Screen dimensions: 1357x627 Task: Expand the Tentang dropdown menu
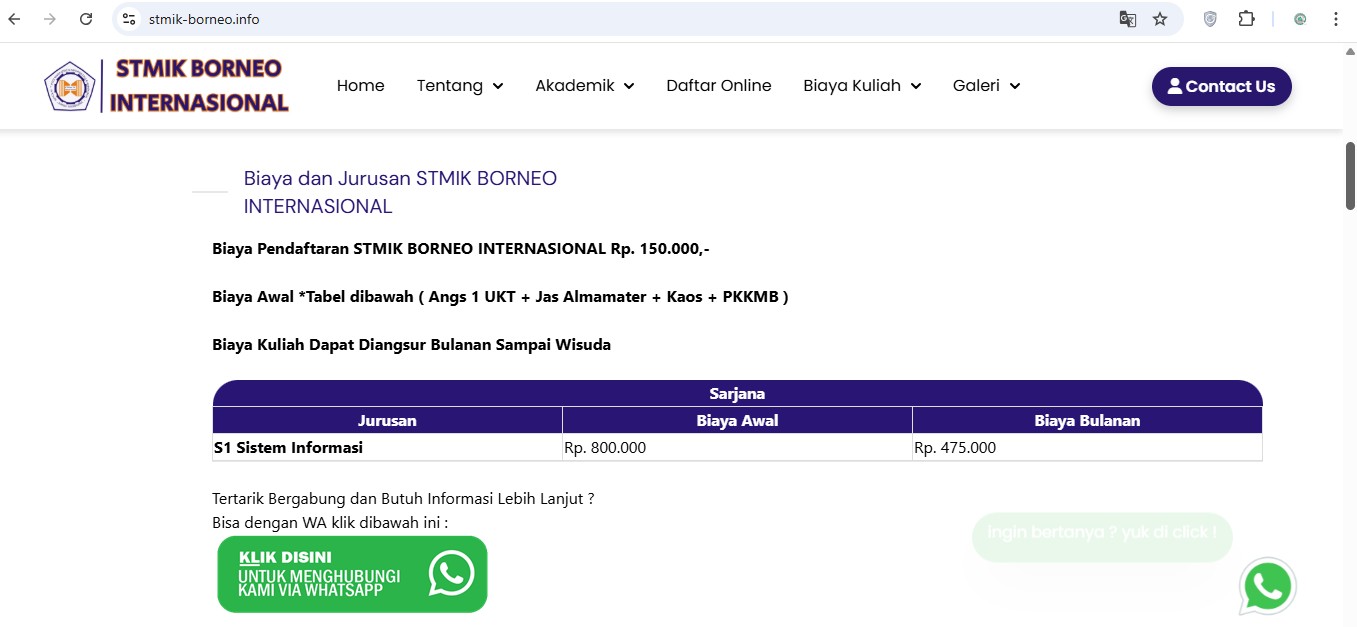(x=460, y=86)
